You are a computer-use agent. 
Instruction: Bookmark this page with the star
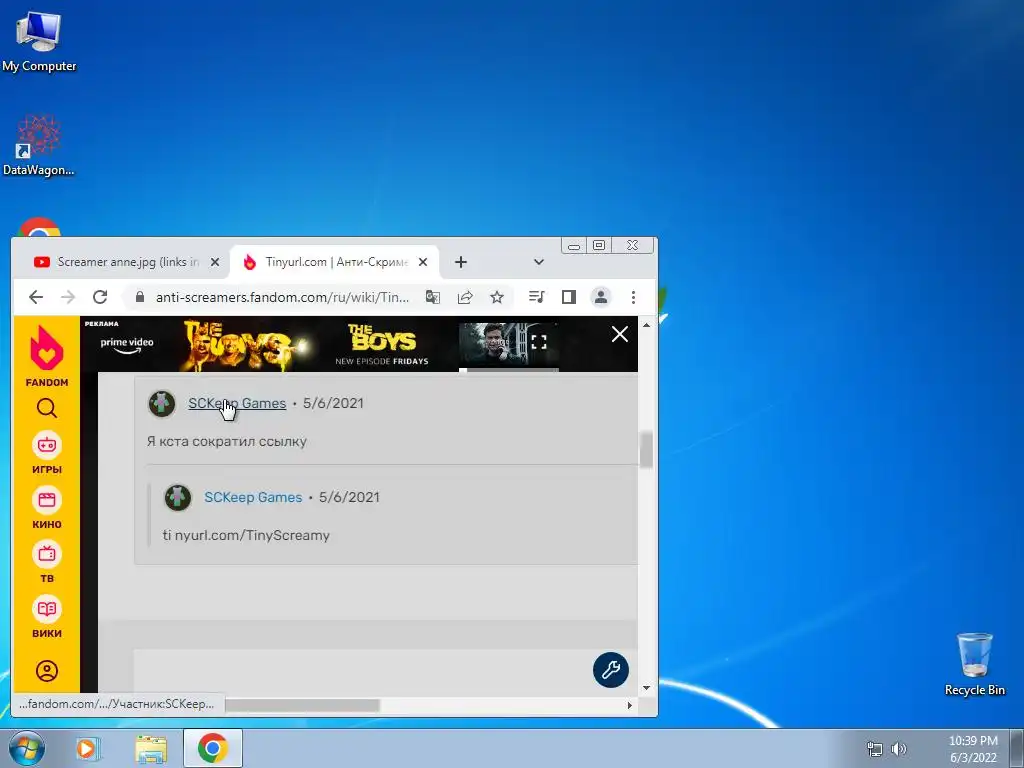[x=497, y=297]
